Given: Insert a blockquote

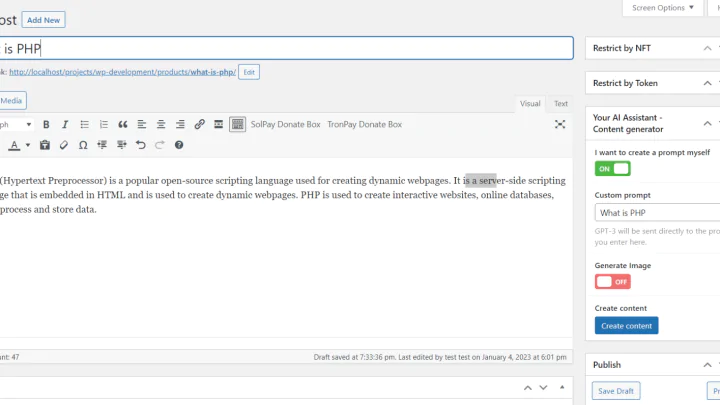Looking at the screenshot, I should coord(123,125).
